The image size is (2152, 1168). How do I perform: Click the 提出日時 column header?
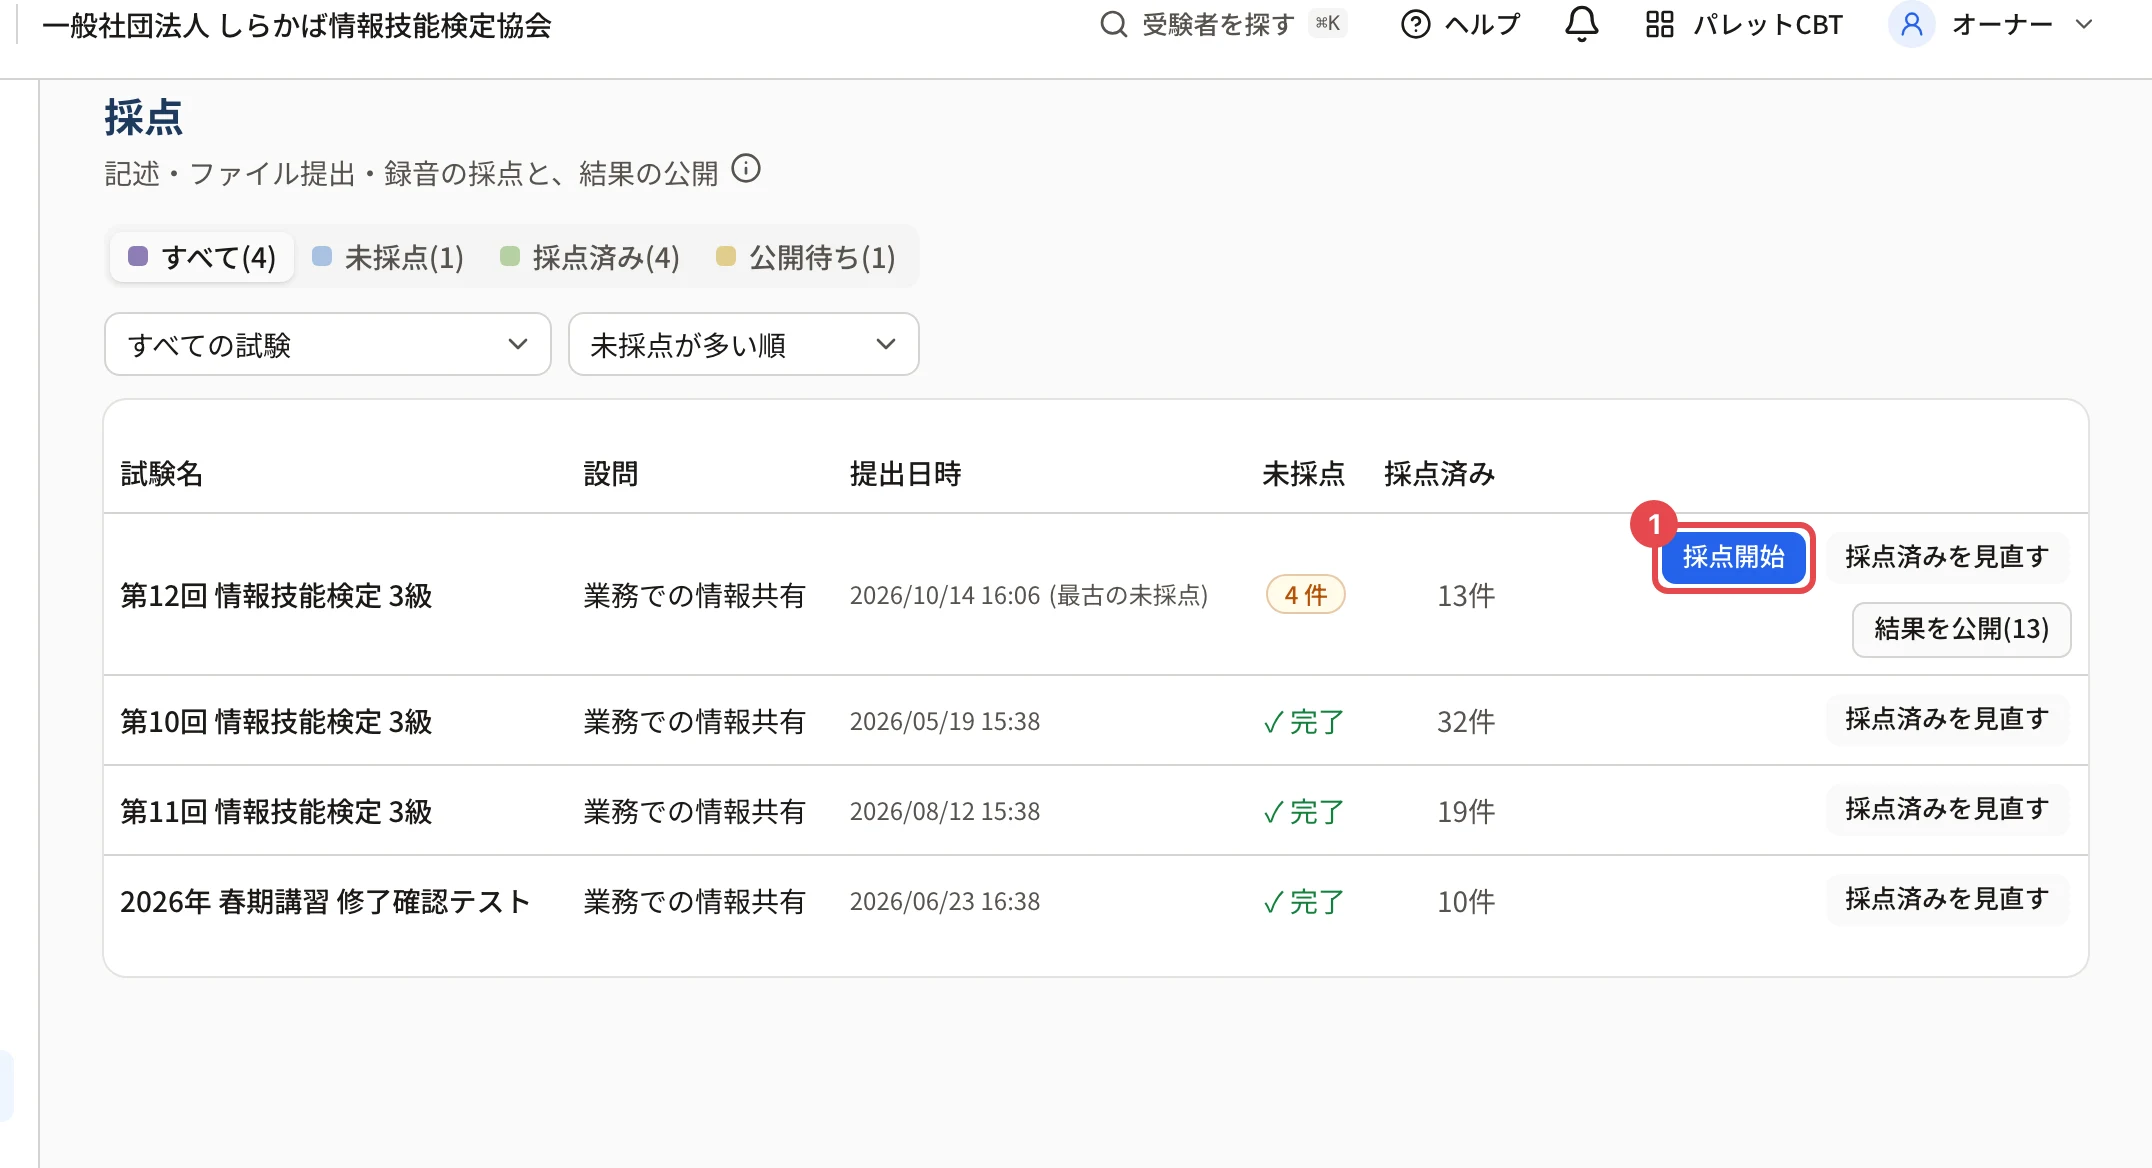[x=905, y=474]
